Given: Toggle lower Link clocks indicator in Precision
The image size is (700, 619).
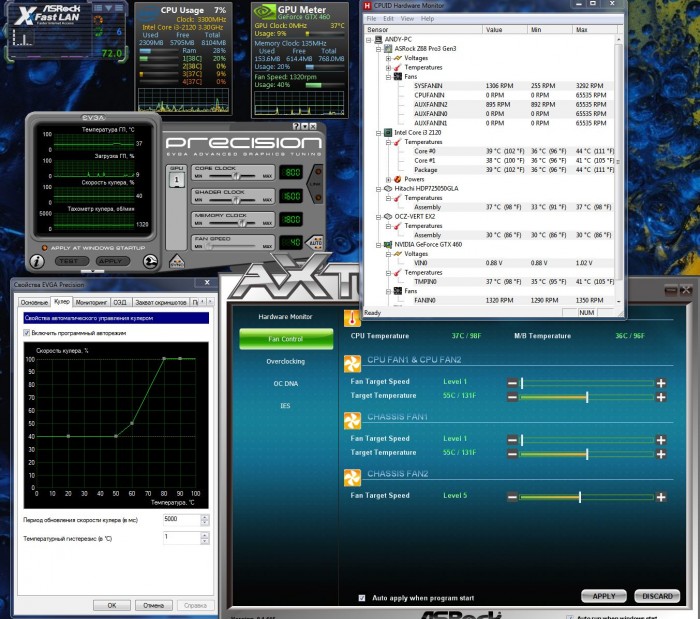Looking at the screenshot, I should (318, 197).
